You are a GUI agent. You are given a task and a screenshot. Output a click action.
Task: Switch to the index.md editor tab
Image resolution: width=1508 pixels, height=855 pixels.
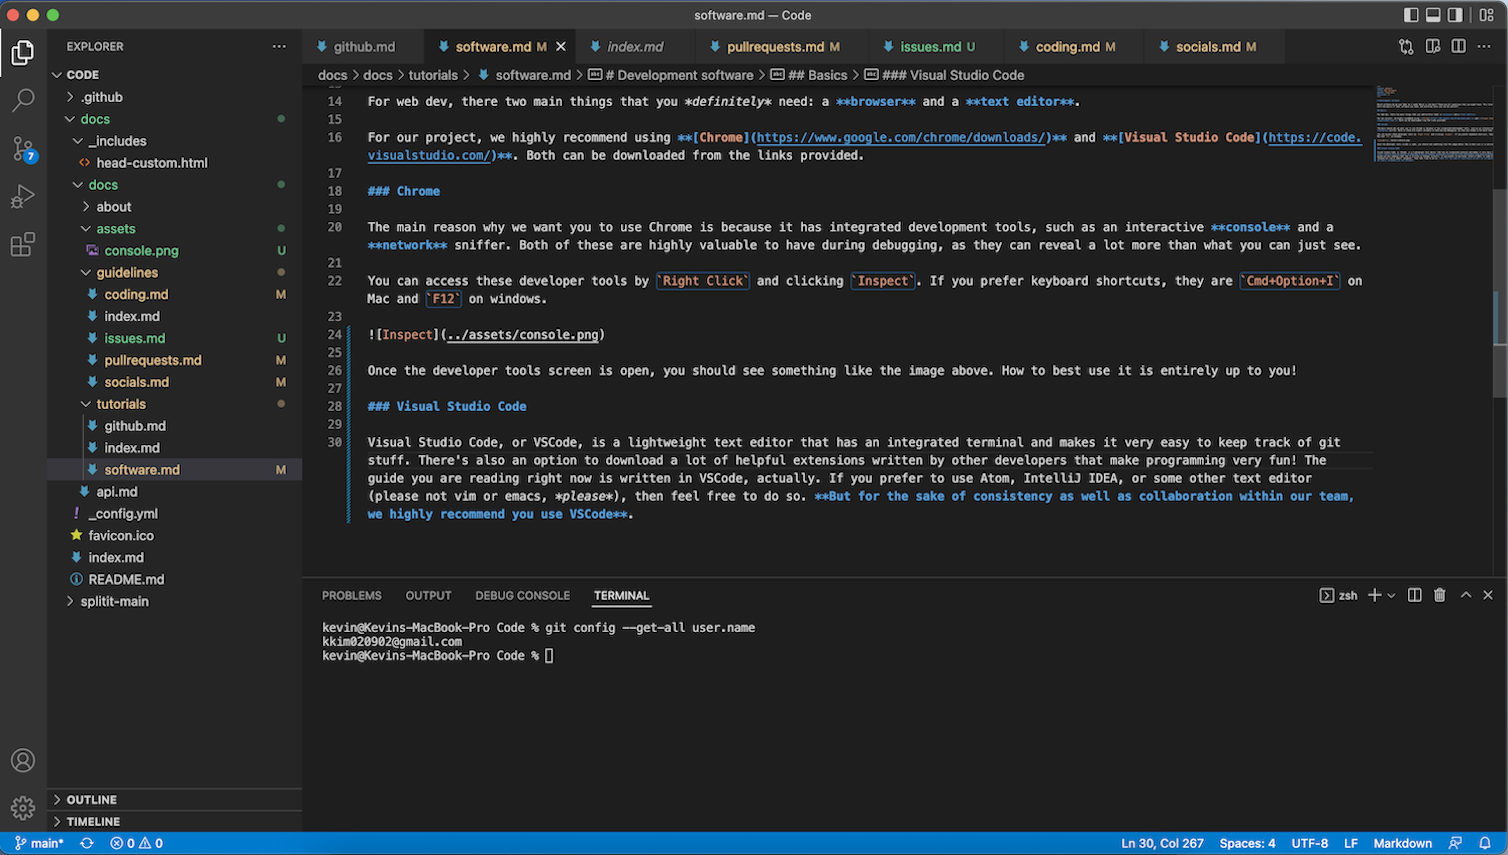635,47
